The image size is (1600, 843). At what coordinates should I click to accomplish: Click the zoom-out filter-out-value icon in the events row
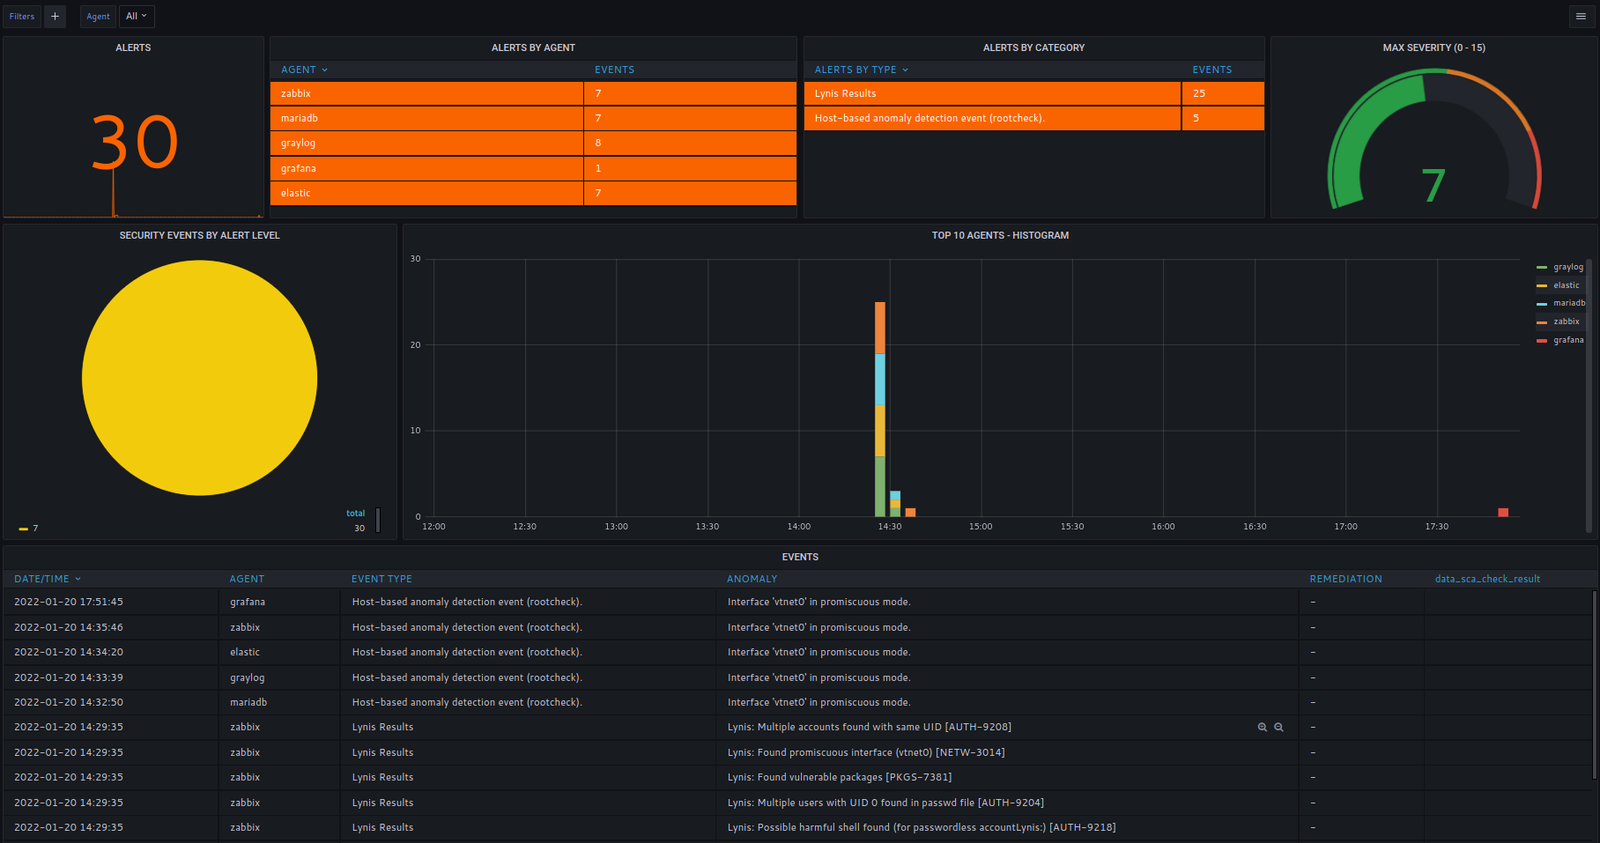(1279, 727)
